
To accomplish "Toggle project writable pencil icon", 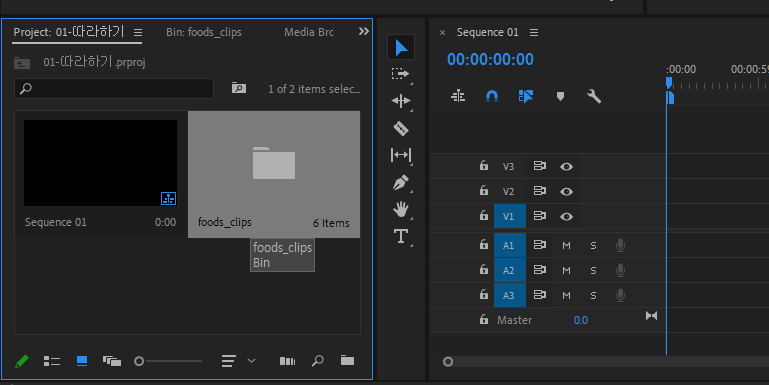I will click(22, 361).
